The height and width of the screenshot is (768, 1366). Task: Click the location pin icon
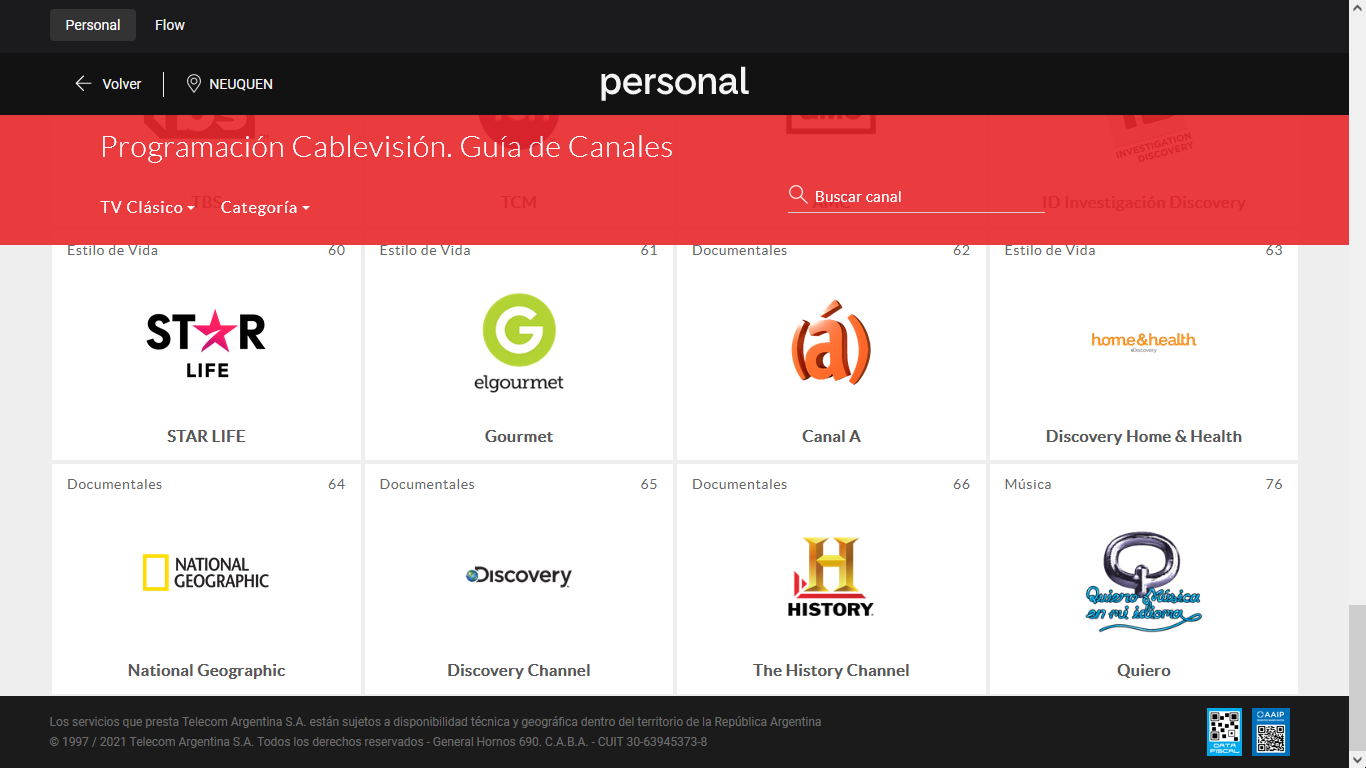click(194, 84)
